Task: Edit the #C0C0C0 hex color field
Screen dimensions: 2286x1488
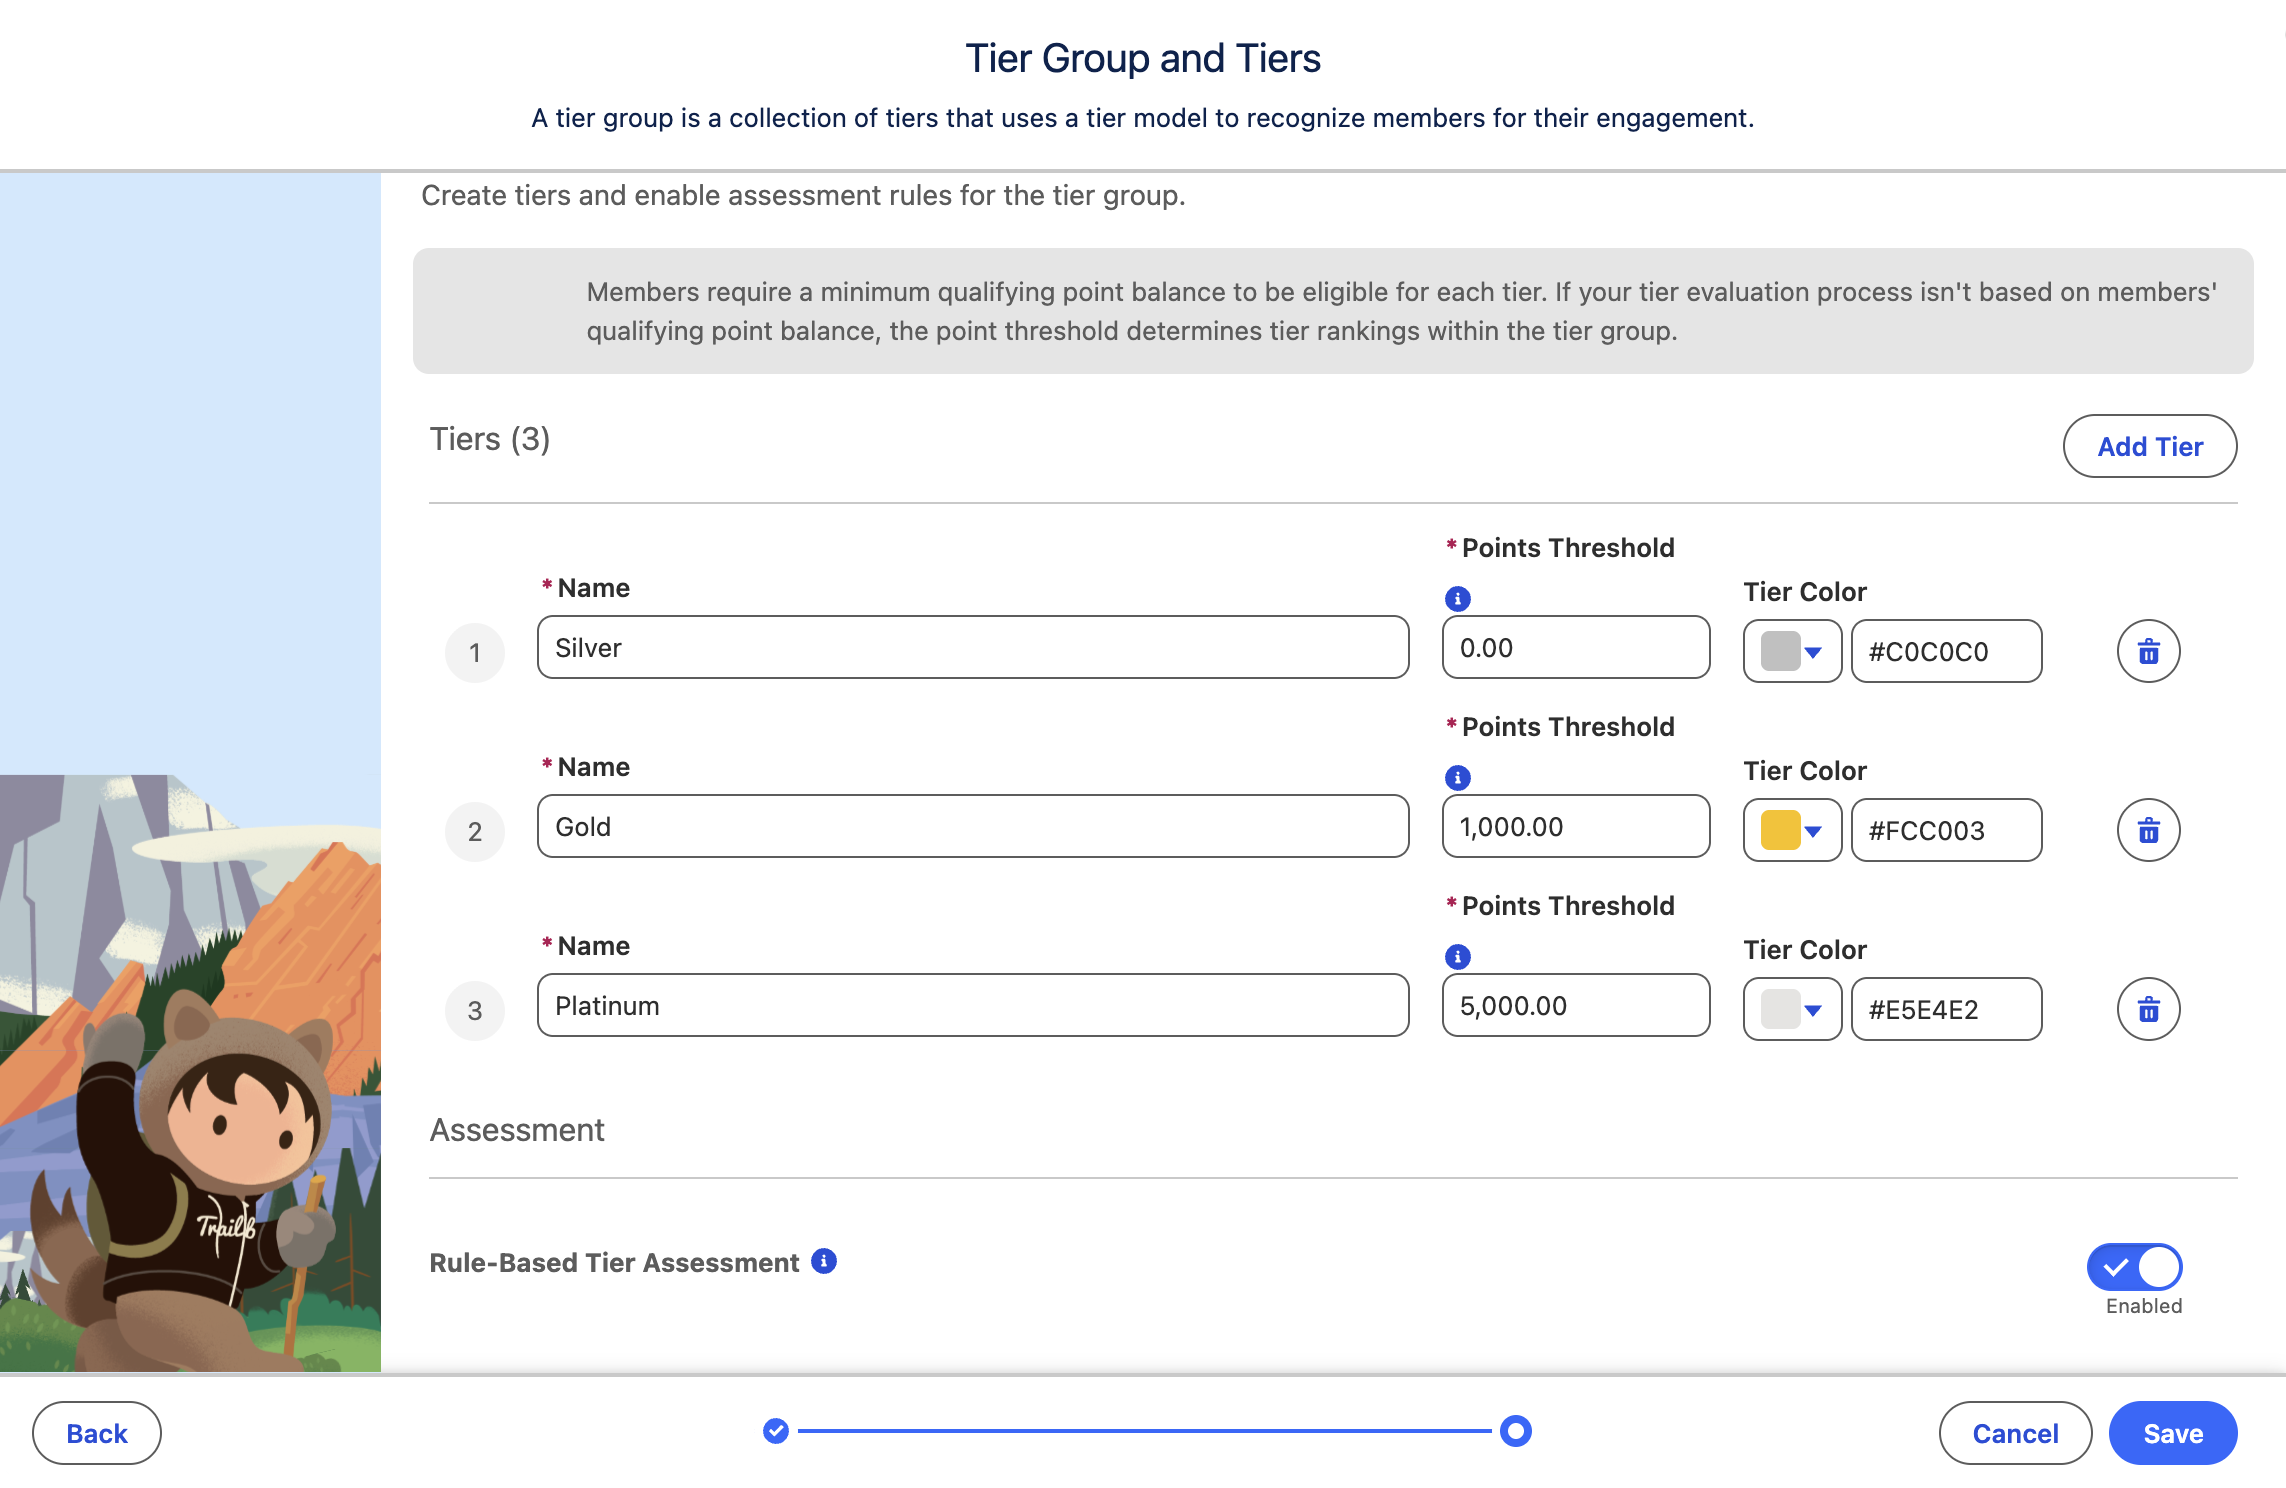Action: (x=1946, y=652)
